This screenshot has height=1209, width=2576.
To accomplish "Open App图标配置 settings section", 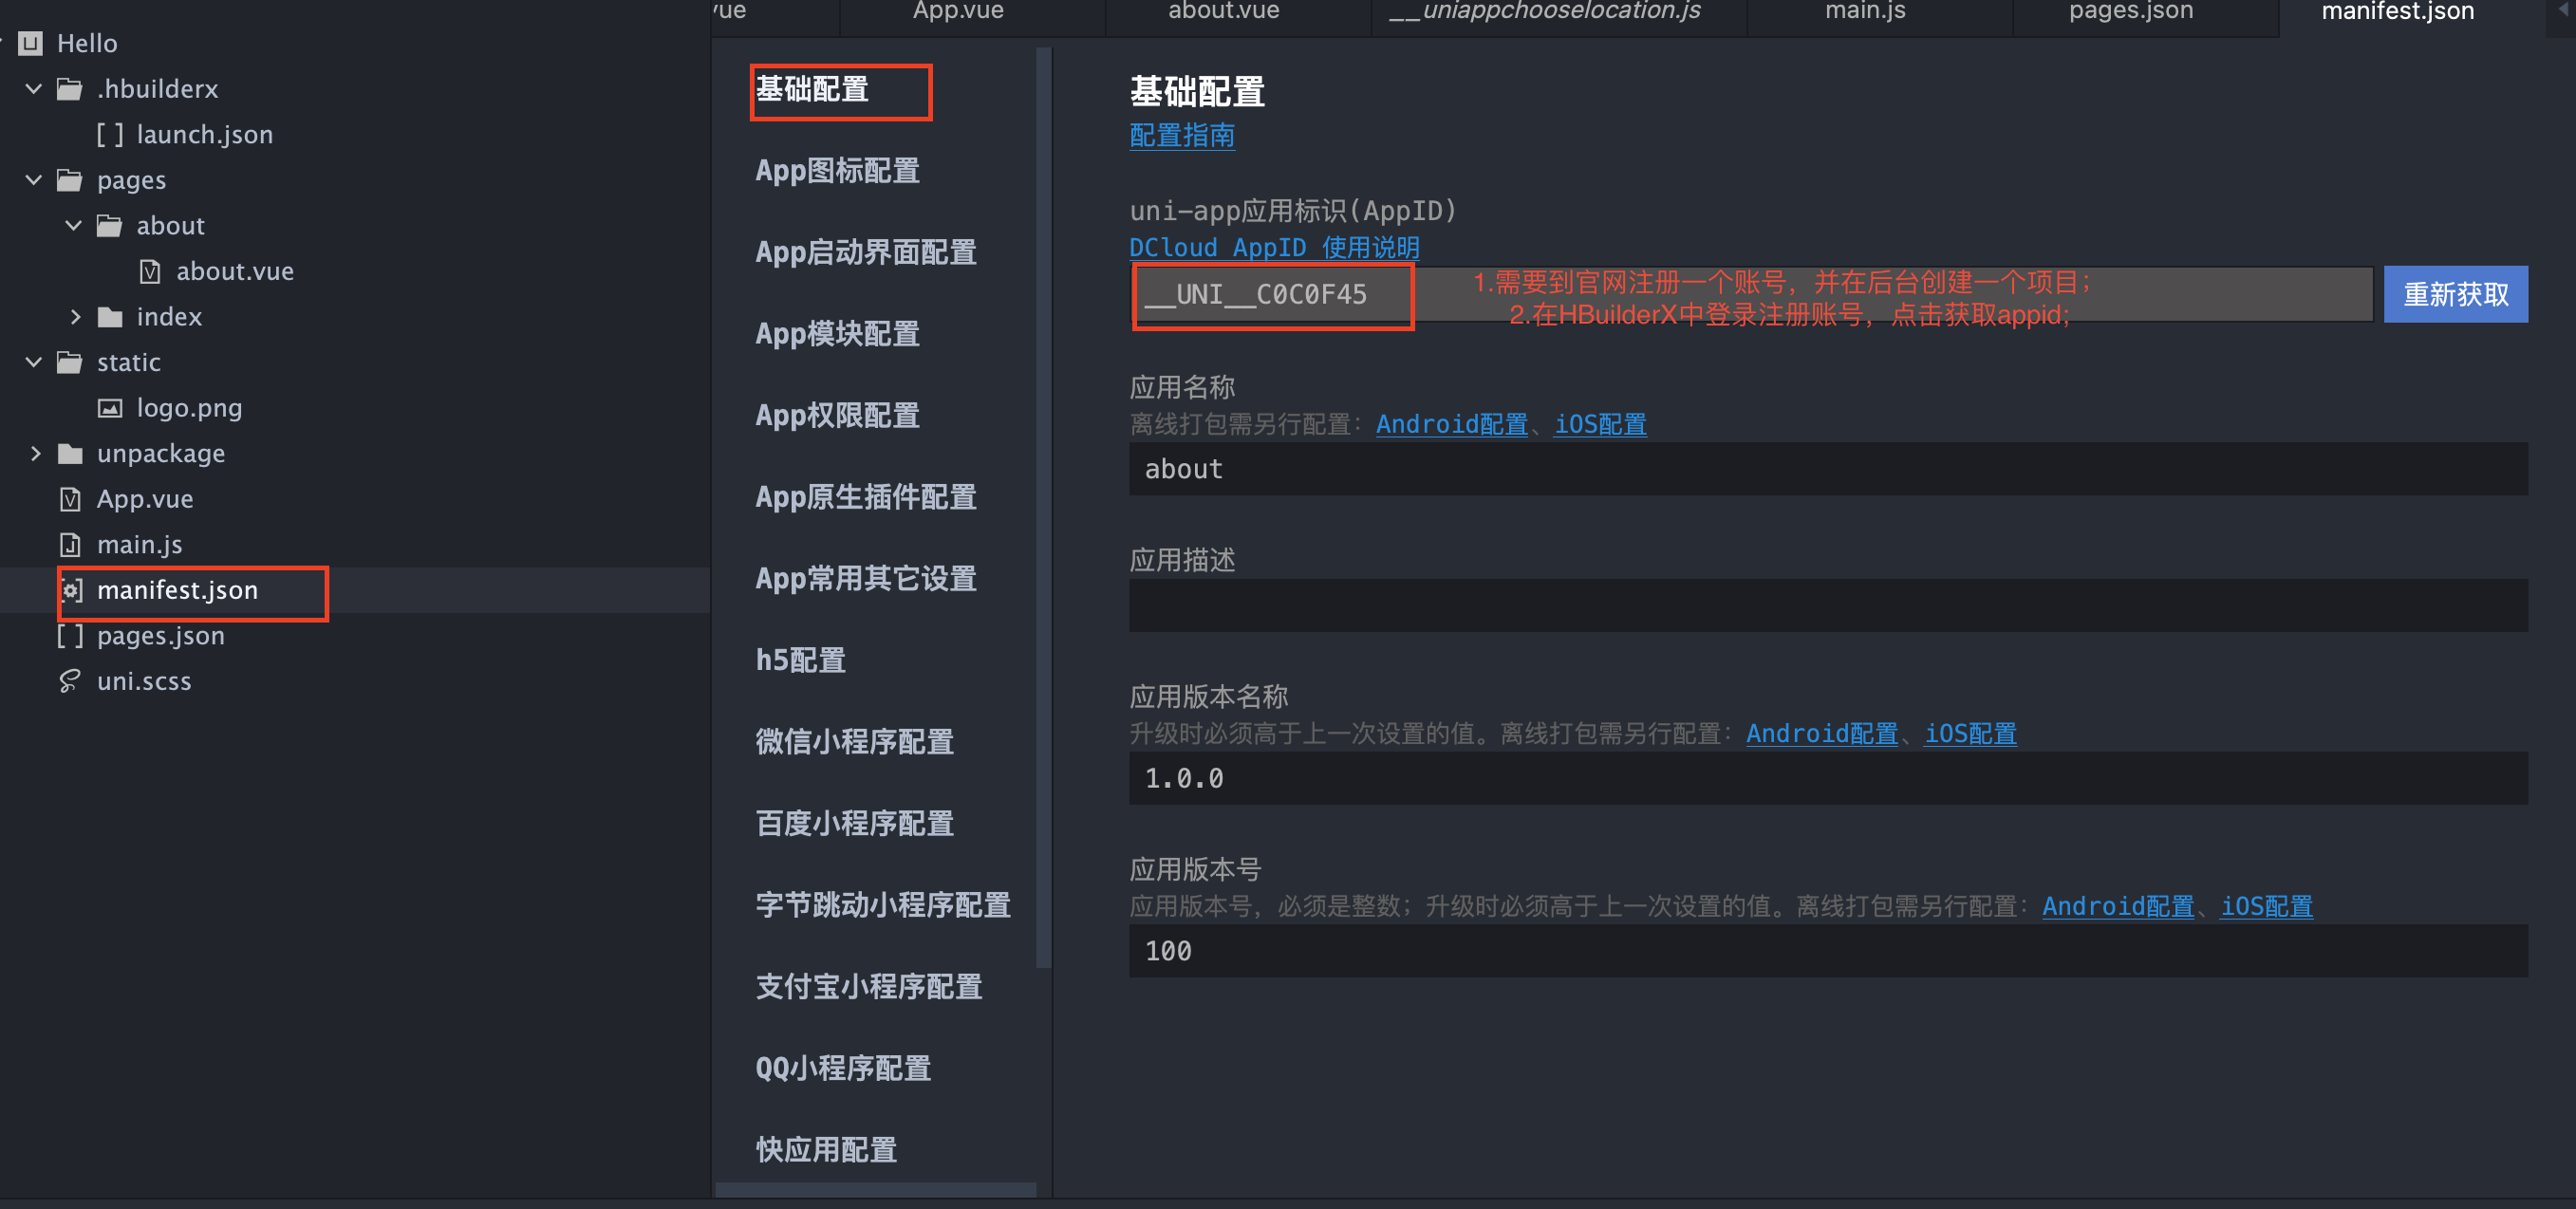I will 837,171.
